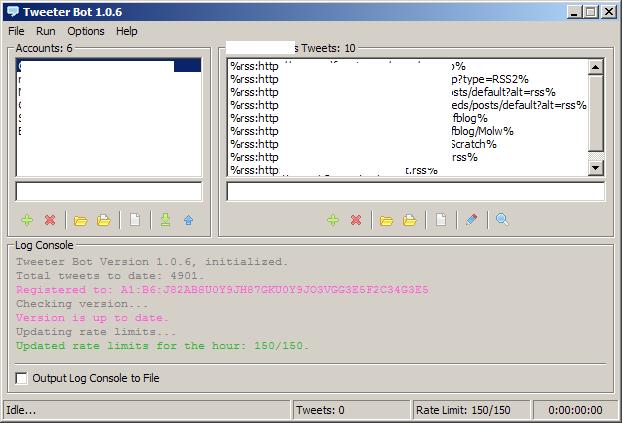Click log line 'Checking version...'
The image size is (622, 423).
pos(82,304)
